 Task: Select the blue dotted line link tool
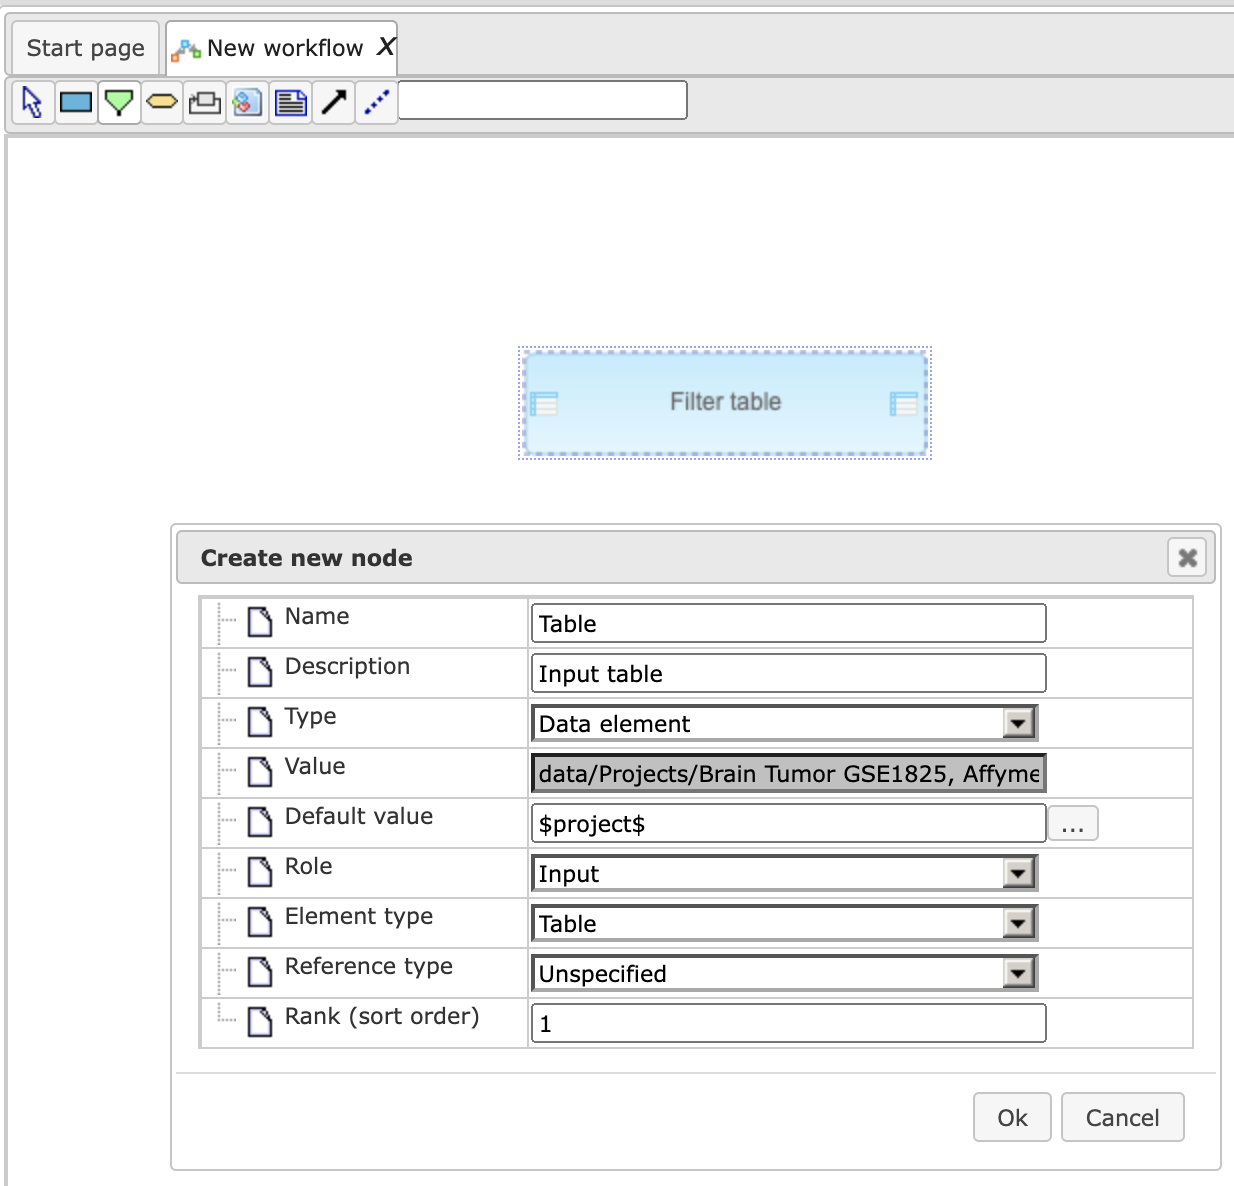point(377,102)
